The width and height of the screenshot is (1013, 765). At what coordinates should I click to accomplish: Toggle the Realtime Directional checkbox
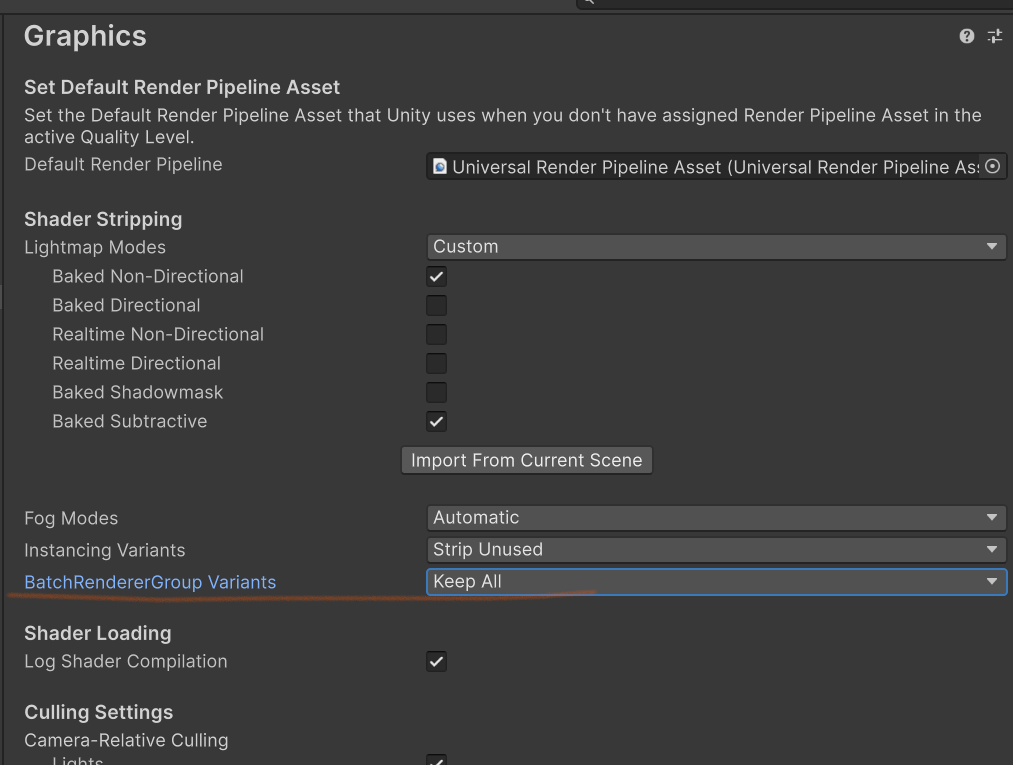pos(437,364)
